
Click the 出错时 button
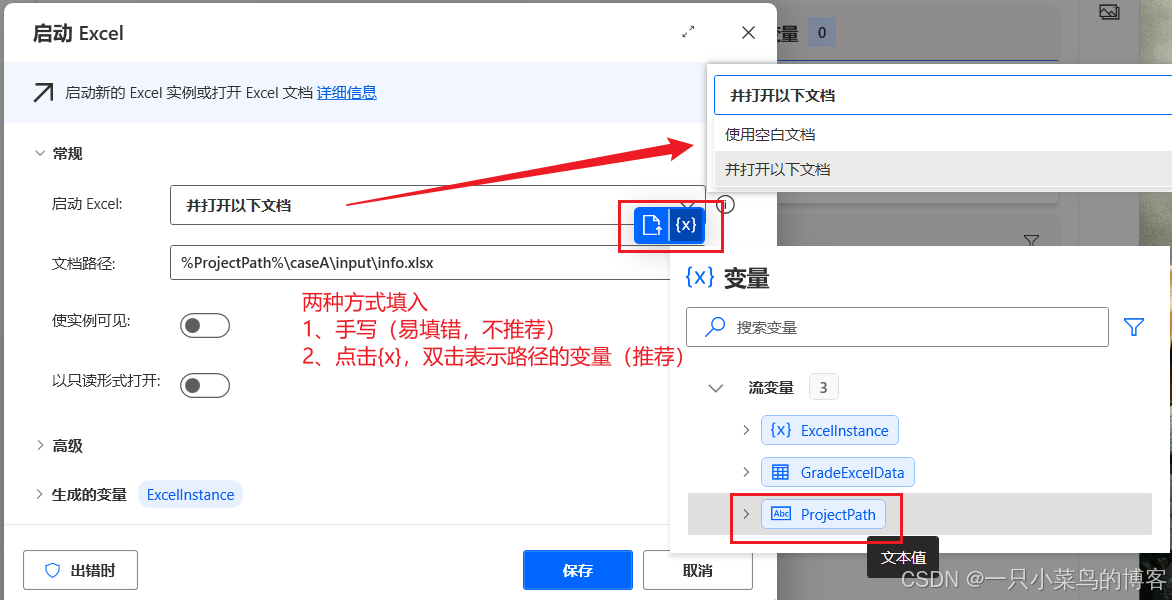click(x=81, y=571)
